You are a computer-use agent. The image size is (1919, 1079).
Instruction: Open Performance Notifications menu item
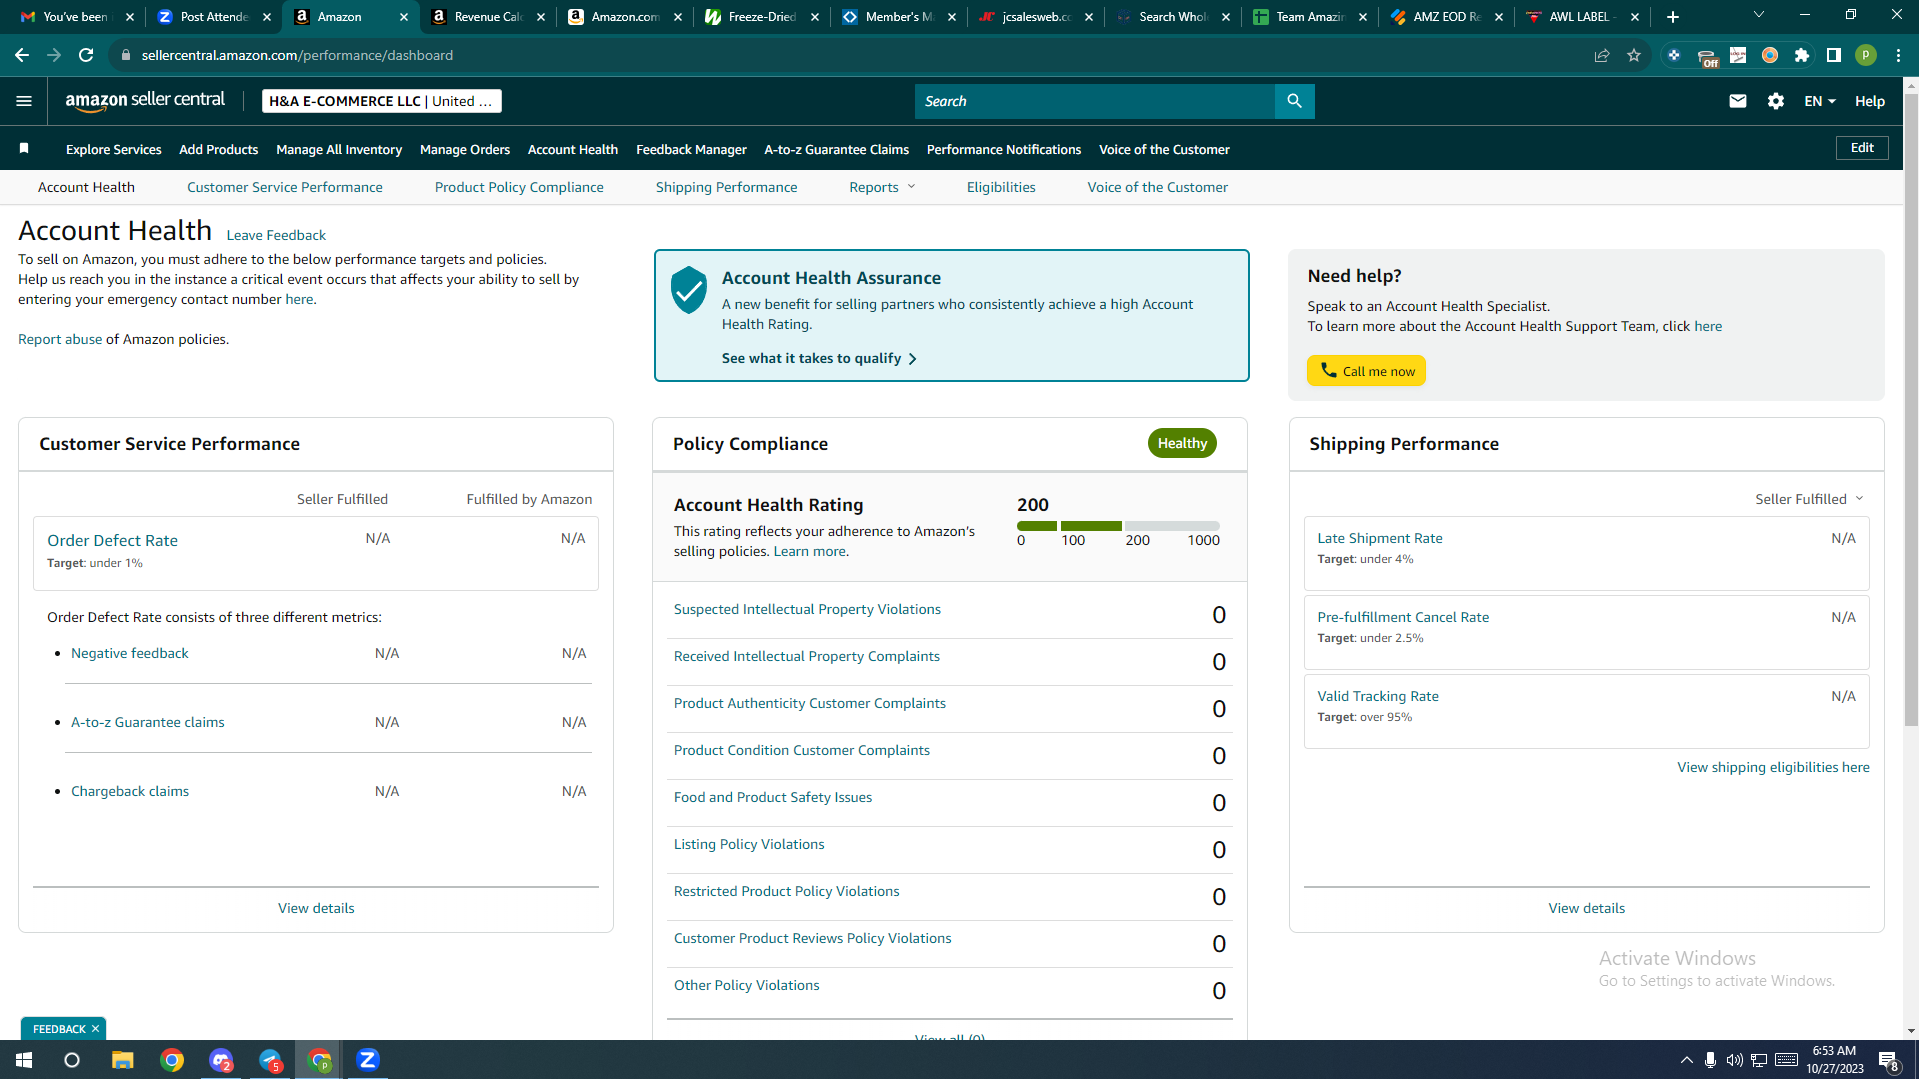[1003, 149]
